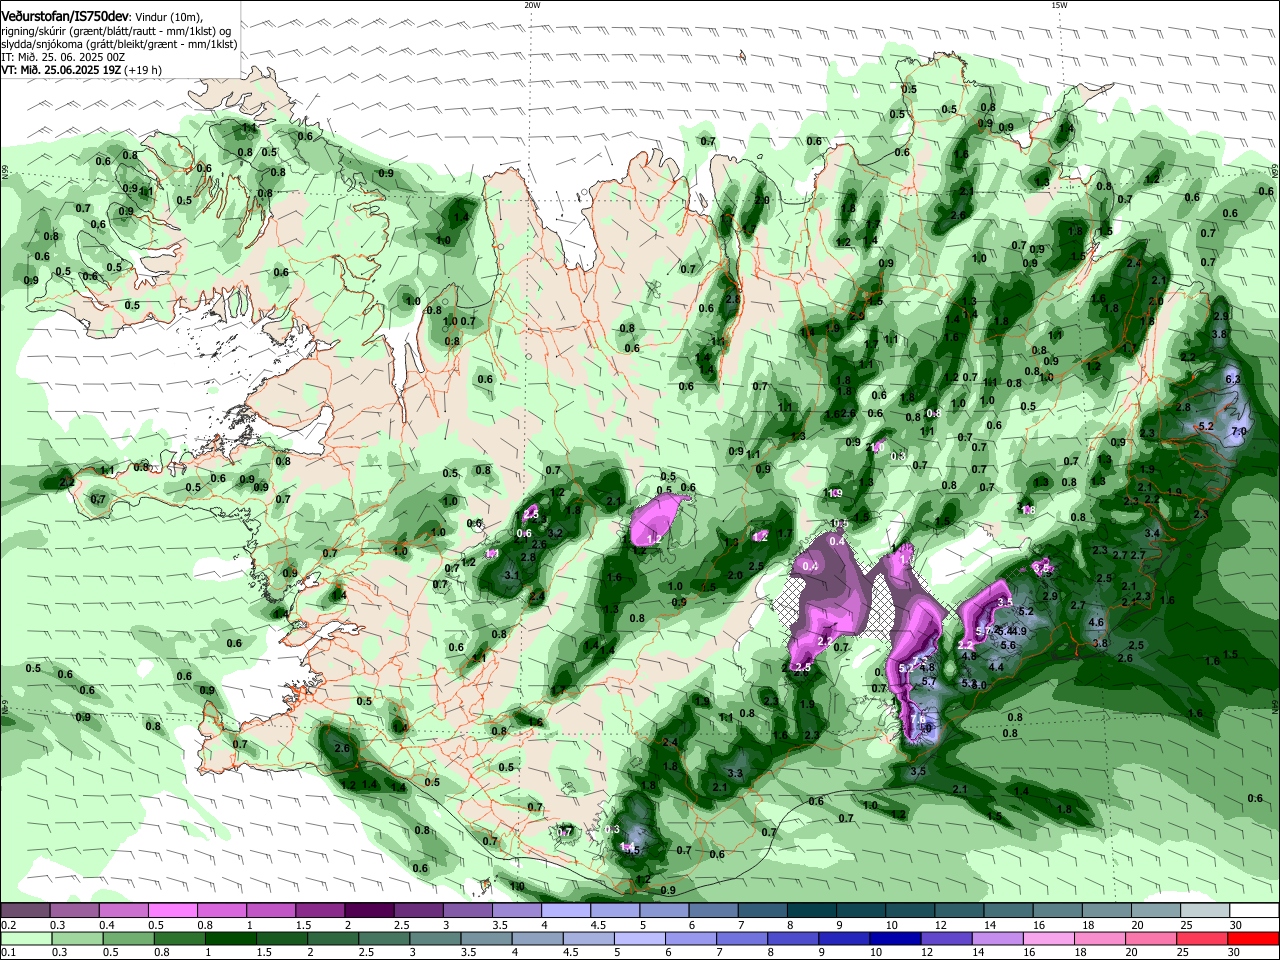The image size is (1280, 960).
Task: Click the 7.0 precipitation value on the map
Action: [x=1239, y=431]
